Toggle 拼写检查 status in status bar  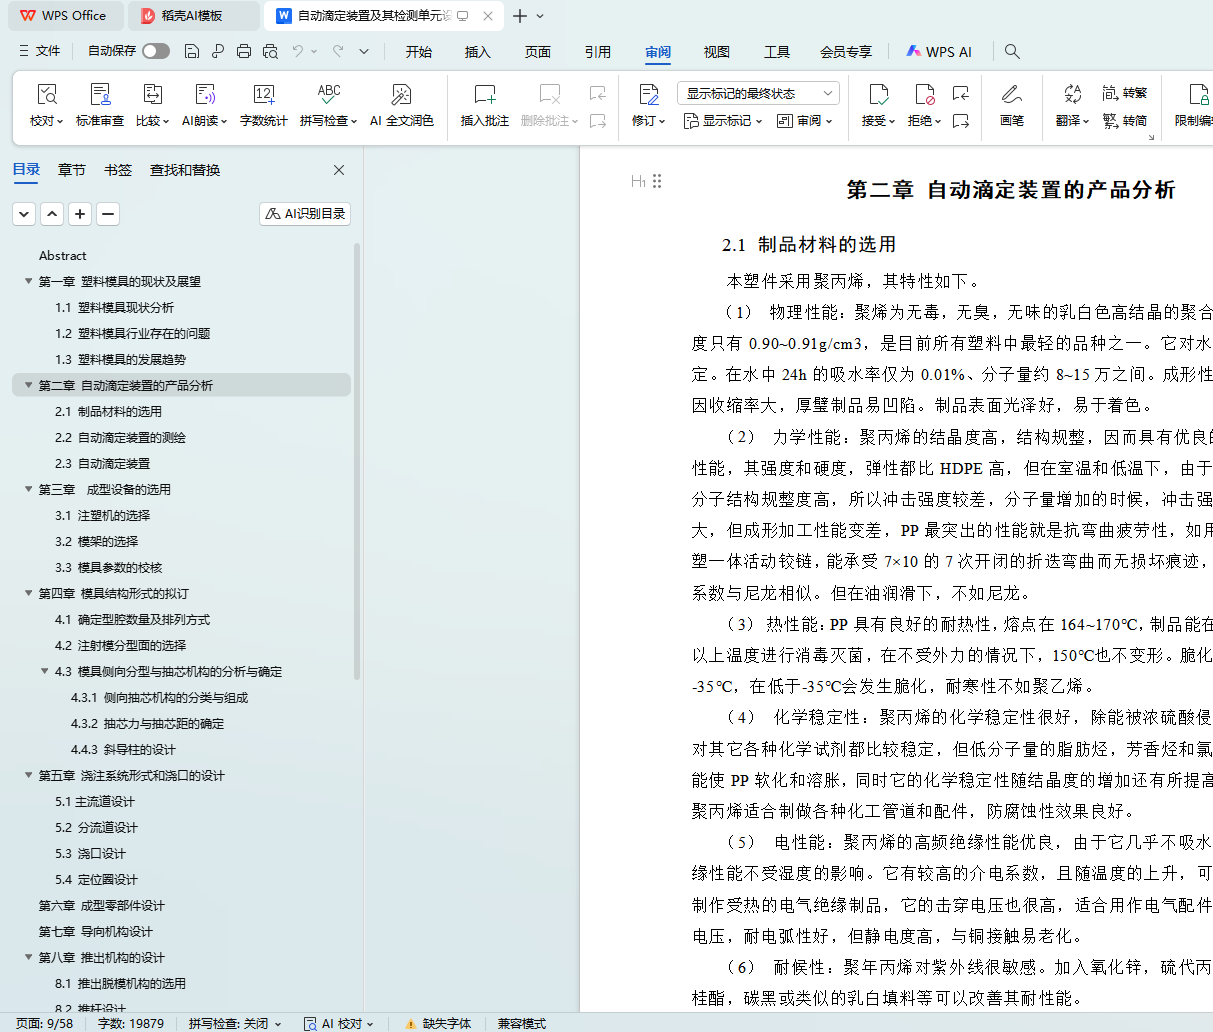click(x=234, y=1023)
